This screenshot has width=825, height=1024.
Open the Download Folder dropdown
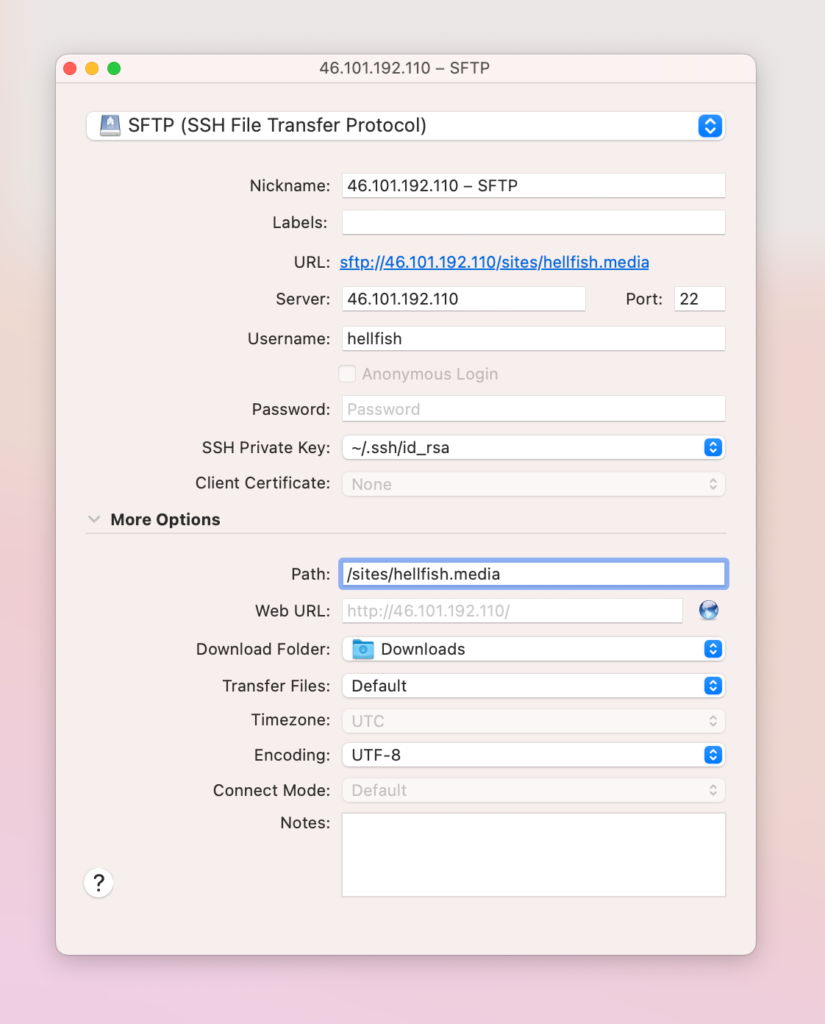click(x=712, y=649)
